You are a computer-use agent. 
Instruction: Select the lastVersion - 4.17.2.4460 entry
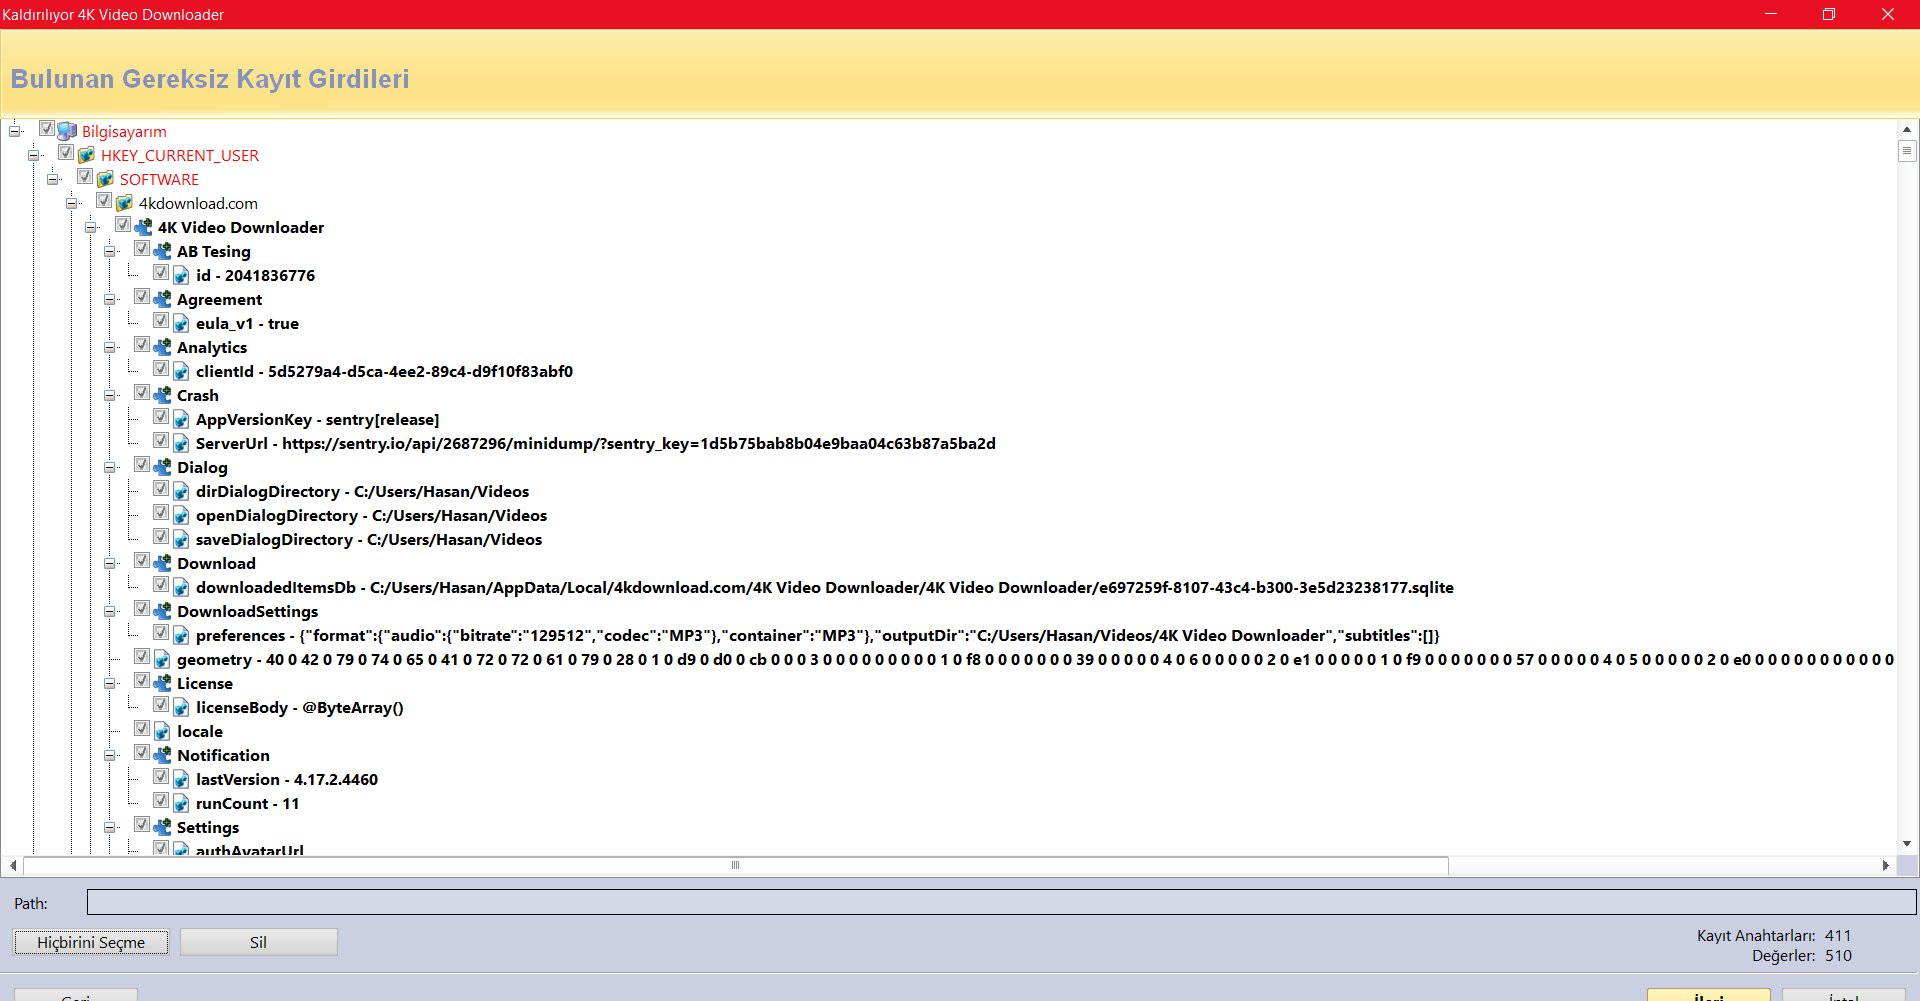click(x=287, y=779)
